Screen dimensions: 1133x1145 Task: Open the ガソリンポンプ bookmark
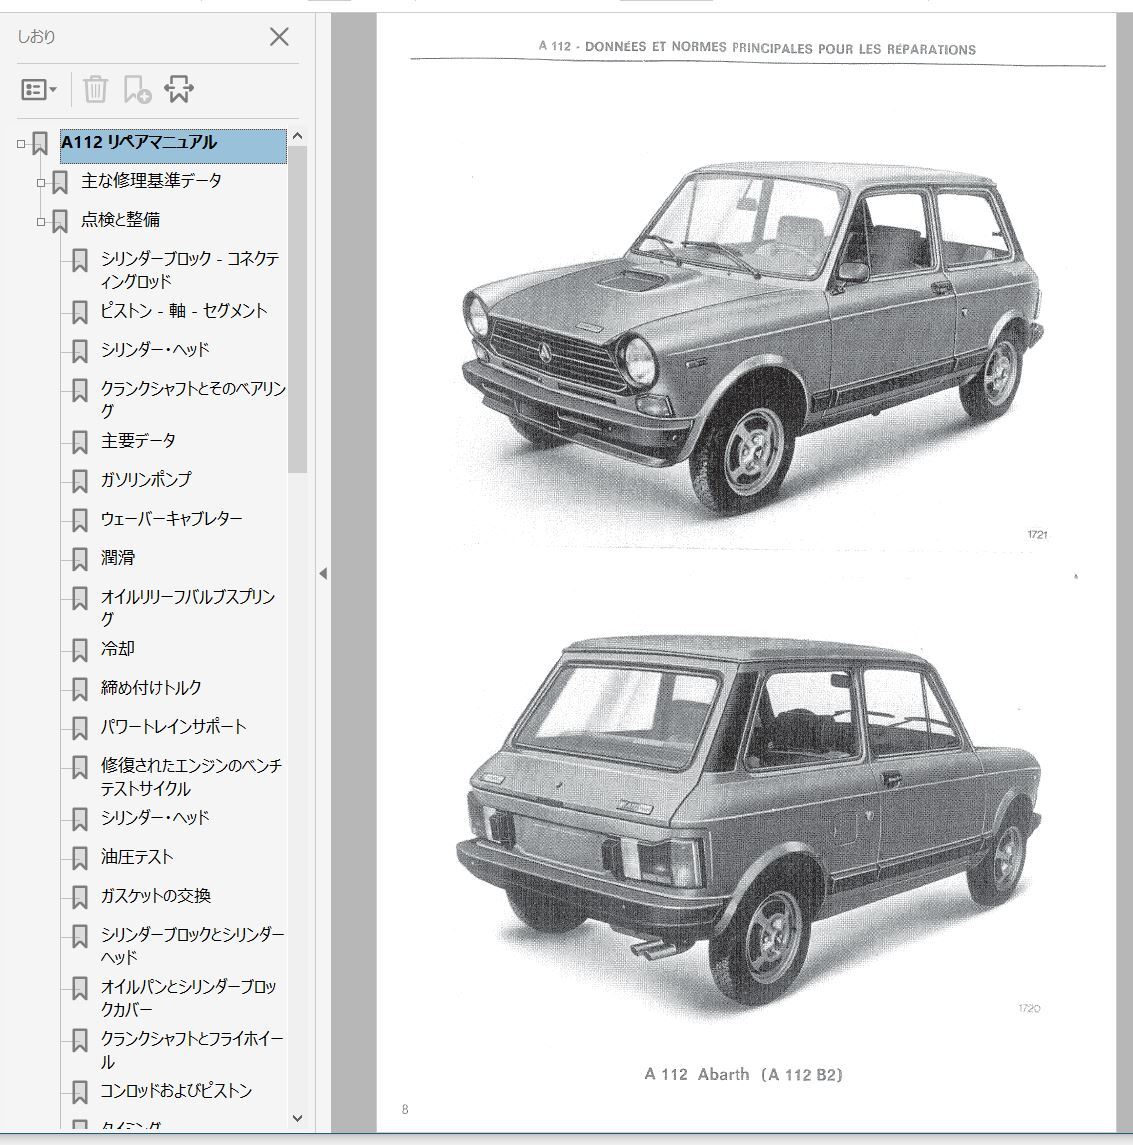click(146, 480)
